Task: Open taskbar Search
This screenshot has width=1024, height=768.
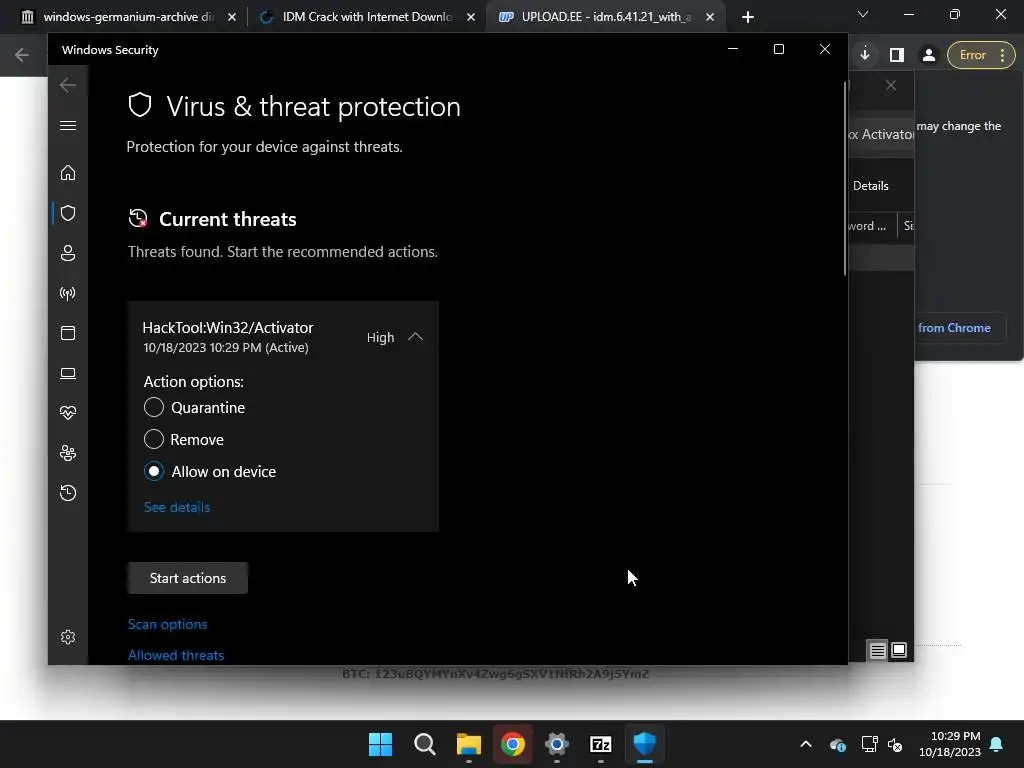Action: coord(424,744)
